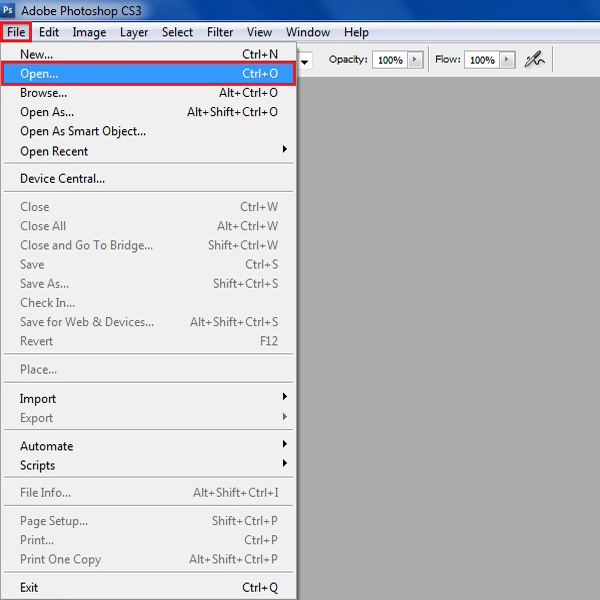The height and width of the screenshot is (600, 600).
Task: Click the dropdown arrow left of Opacity
Action: [305, 62]
